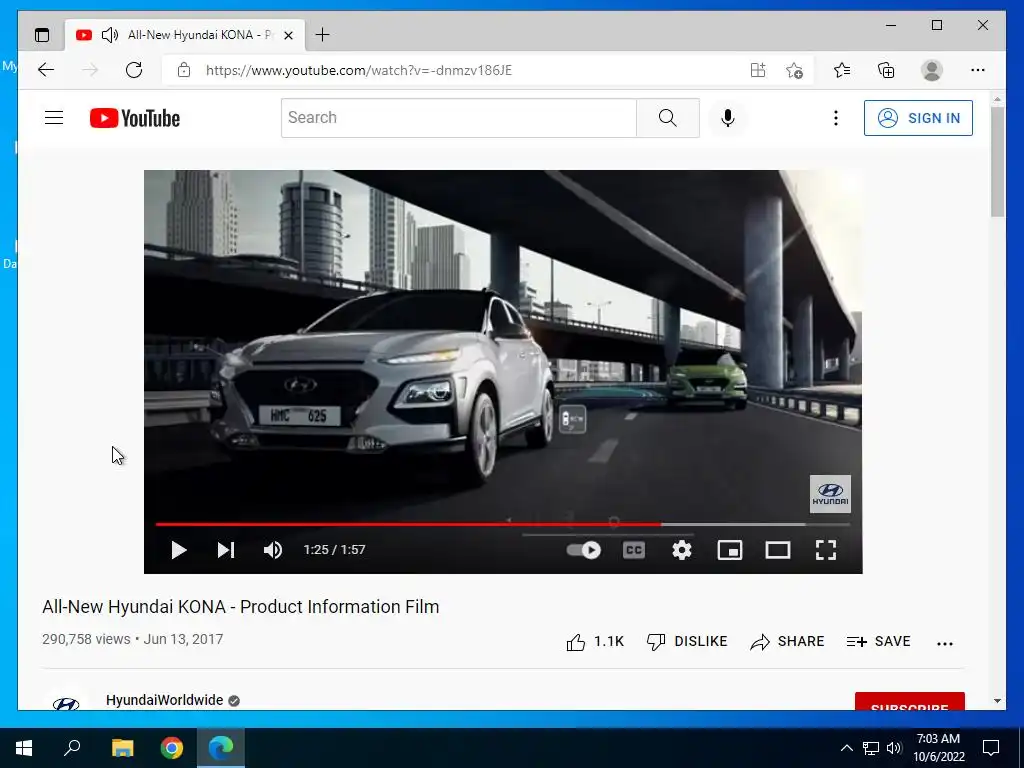Screen dimensions: 1024x768
Task: Open a new browser tab
Action: click(322, 35)
